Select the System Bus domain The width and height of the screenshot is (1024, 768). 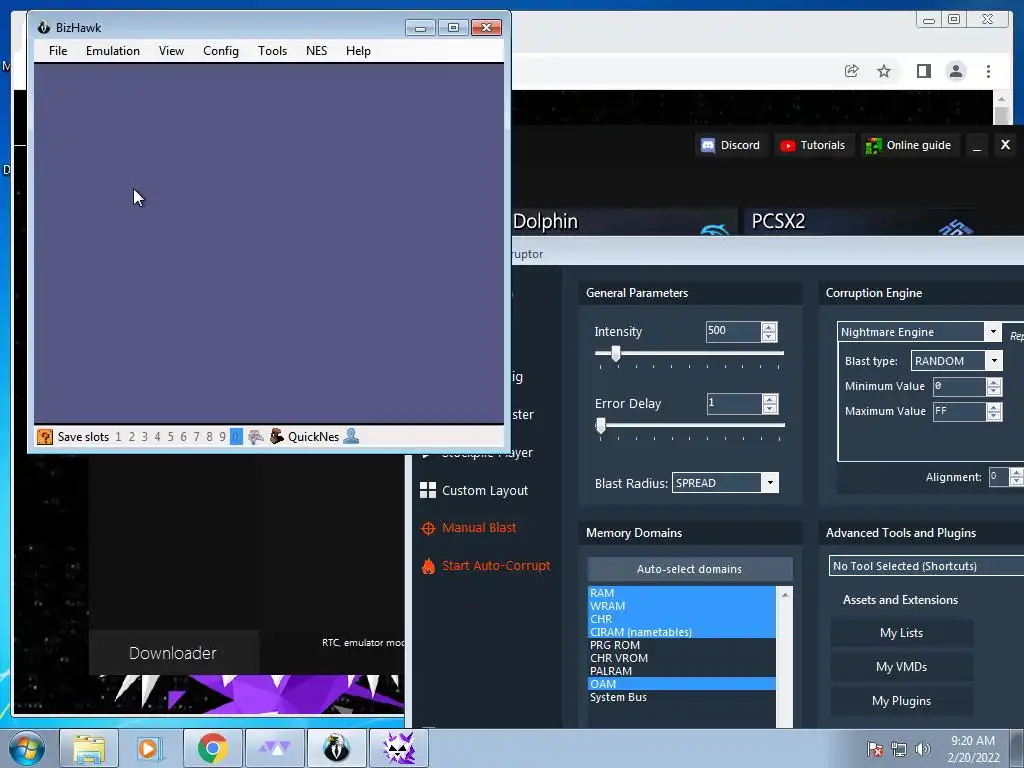(x=682, y=697)
